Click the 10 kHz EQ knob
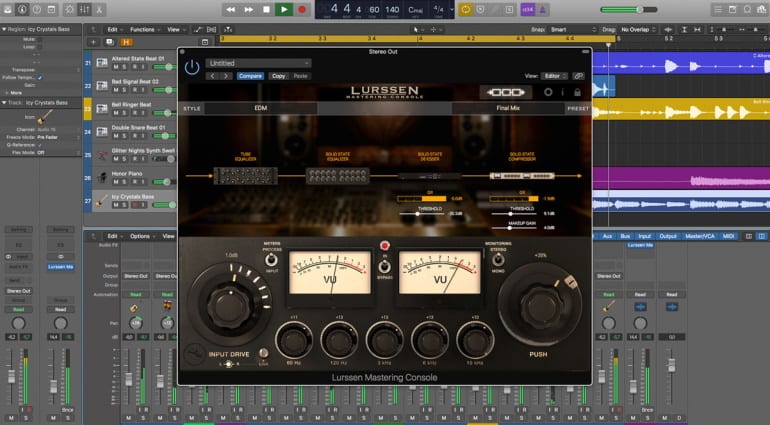Screen dimensions: 770x425 click(475, 340)
